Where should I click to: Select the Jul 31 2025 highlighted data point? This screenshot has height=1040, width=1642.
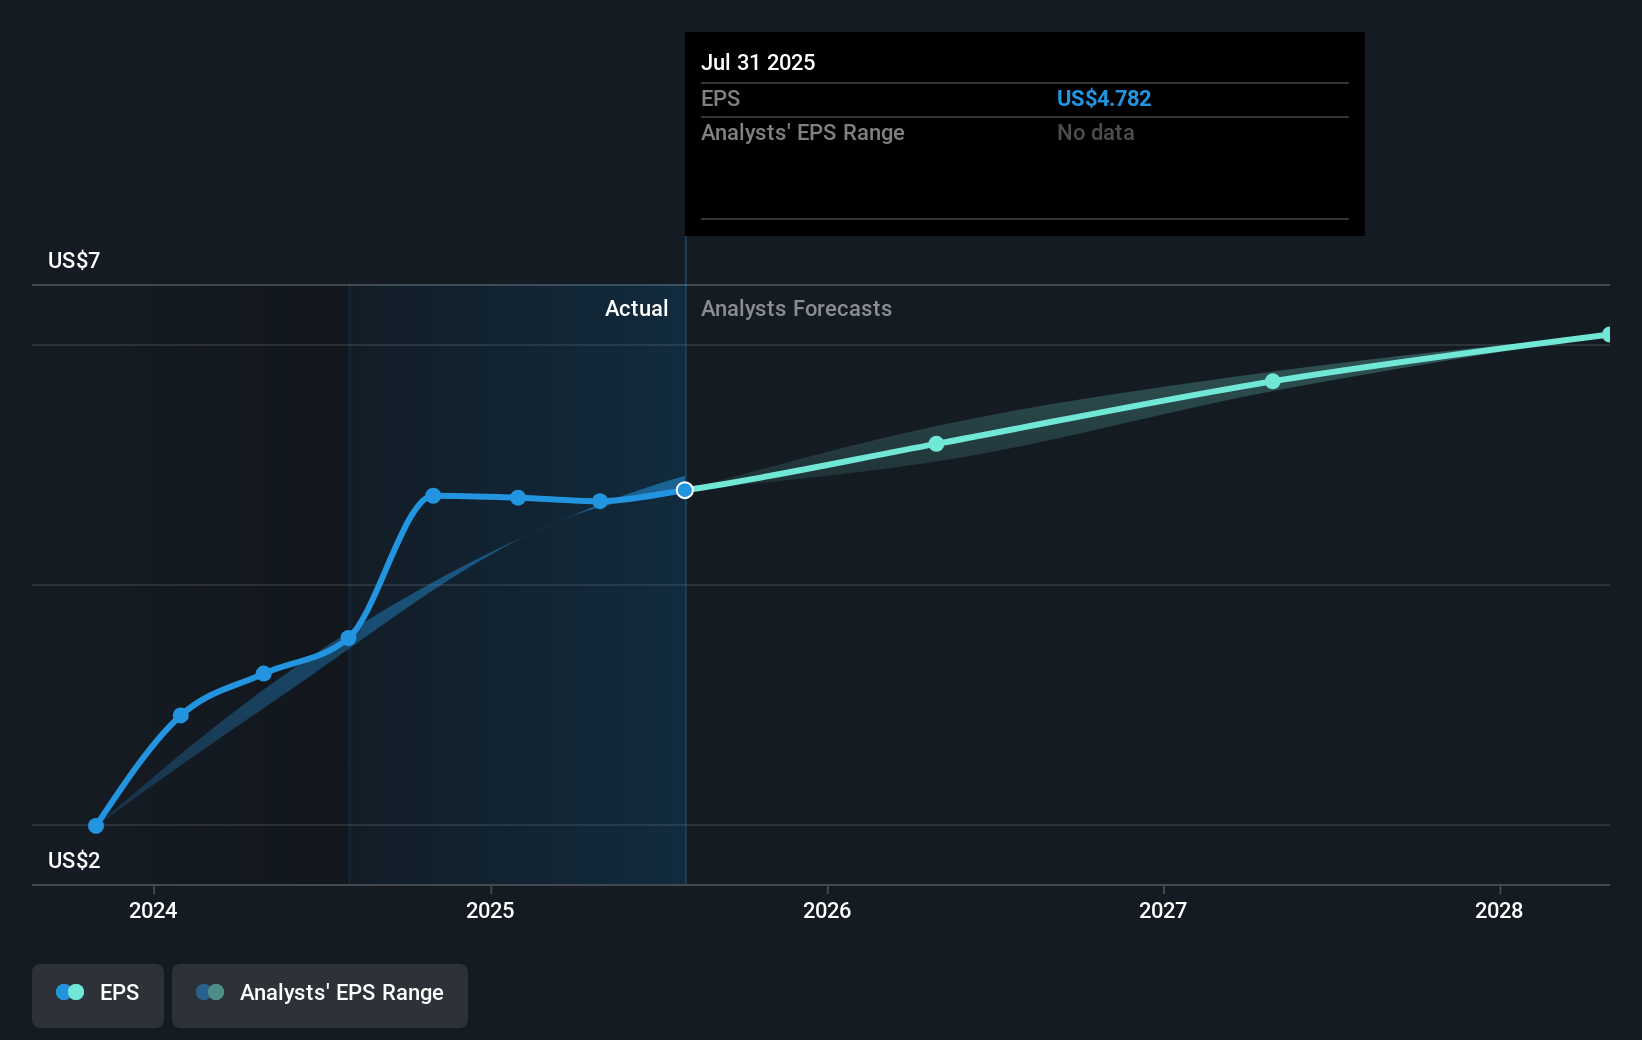click(685, 490)
